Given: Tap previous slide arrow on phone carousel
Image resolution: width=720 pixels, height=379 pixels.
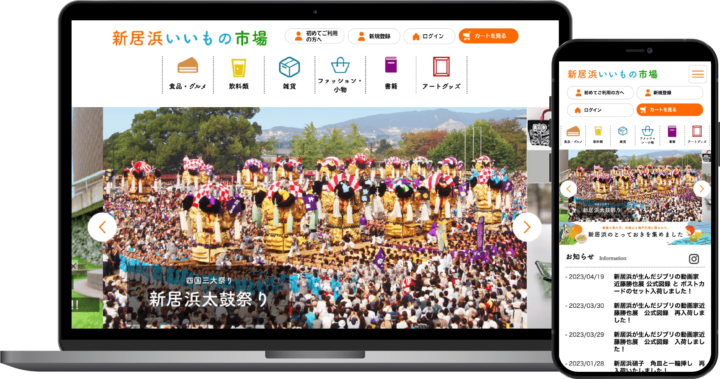Looking at the screenshot, I should [x=568, y=189].
